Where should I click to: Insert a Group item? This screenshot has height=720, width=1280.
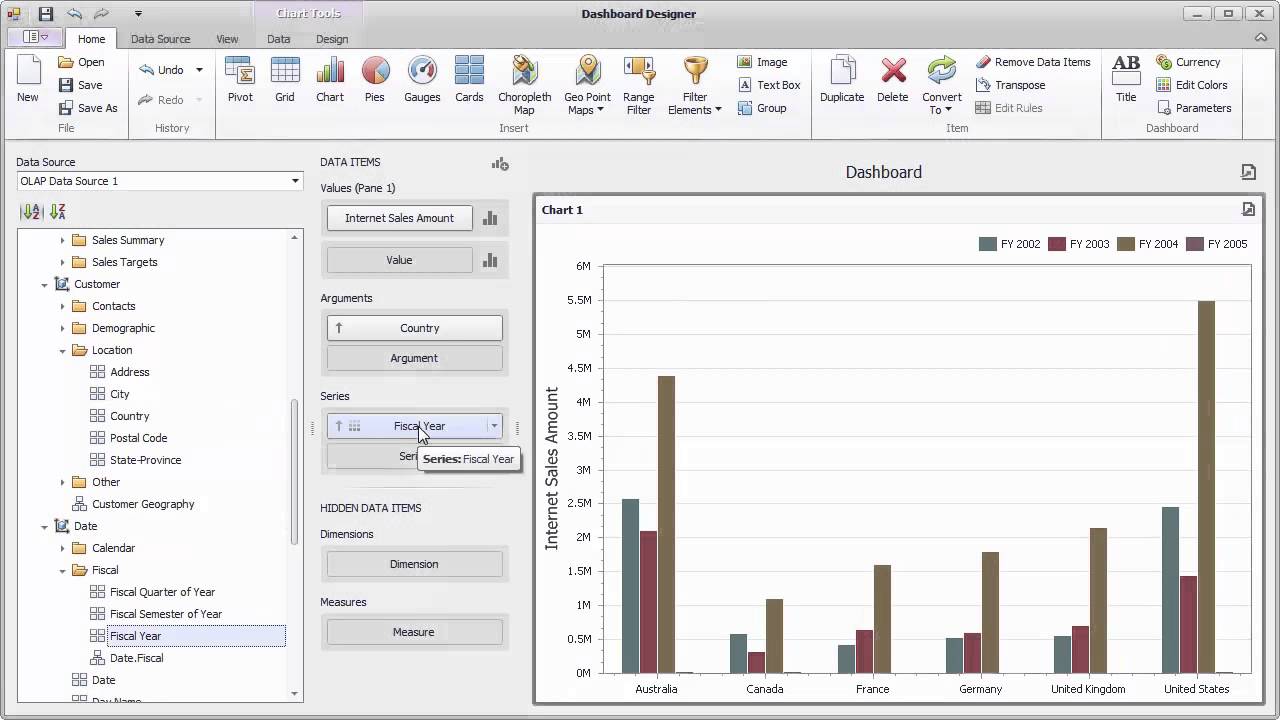coord(762,108)
